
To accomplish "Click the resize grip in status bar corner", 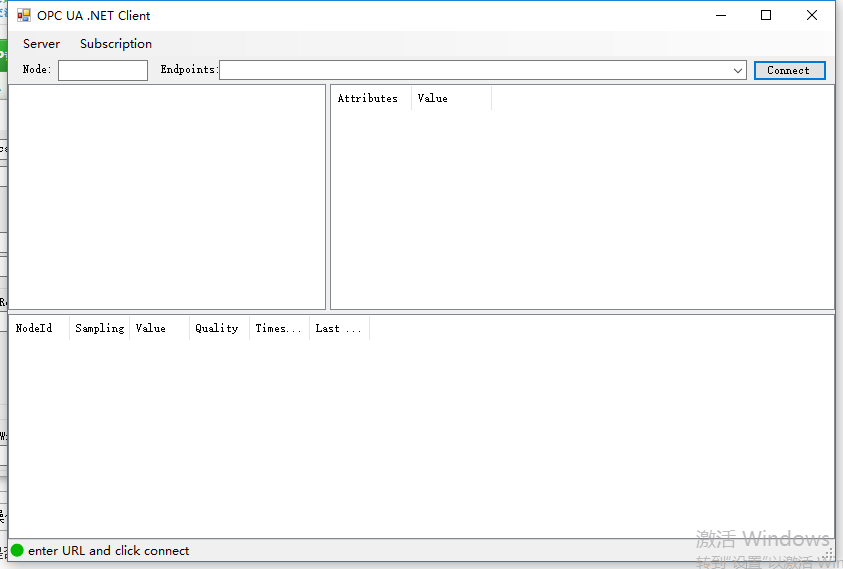I will coord(828,554).
